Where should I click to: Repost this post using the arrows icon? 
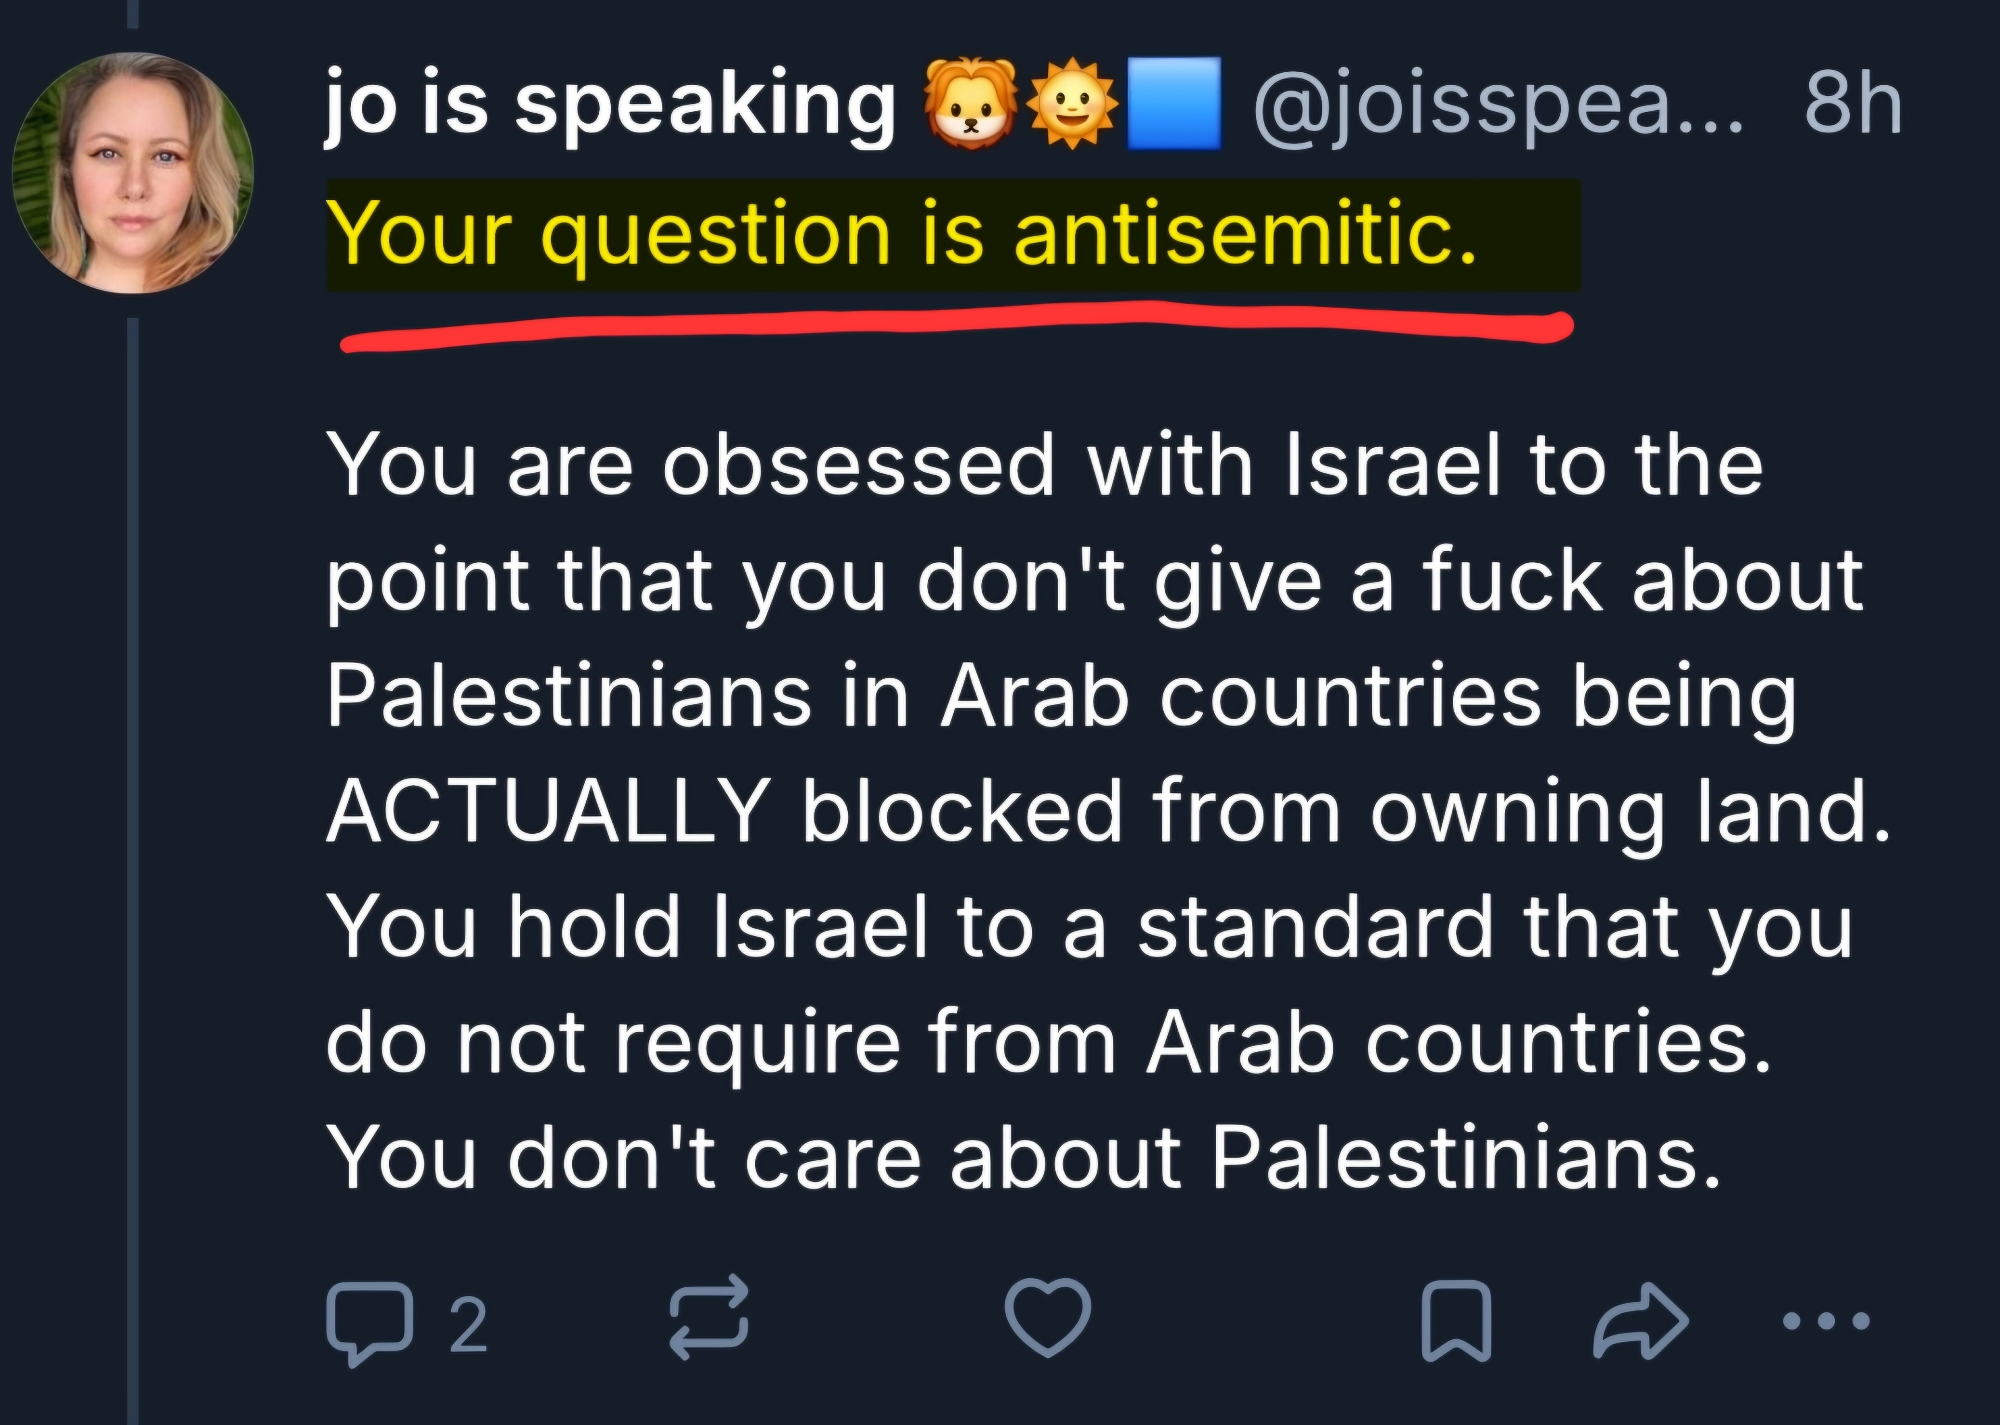click(x=708, y=1318)
